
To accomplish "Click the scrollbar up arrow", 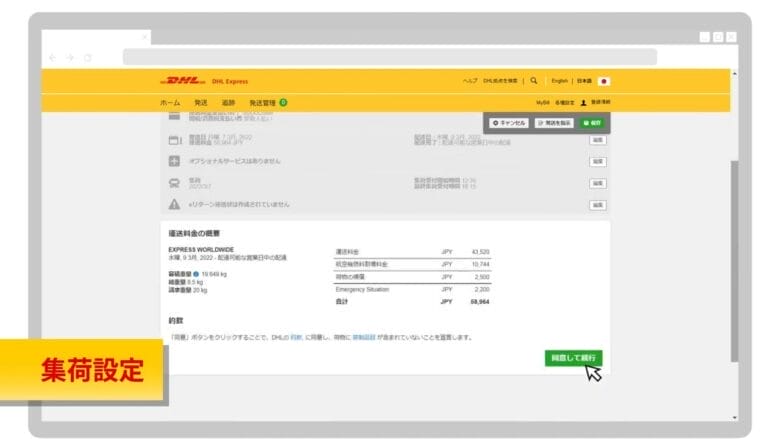I will (735, 74).
